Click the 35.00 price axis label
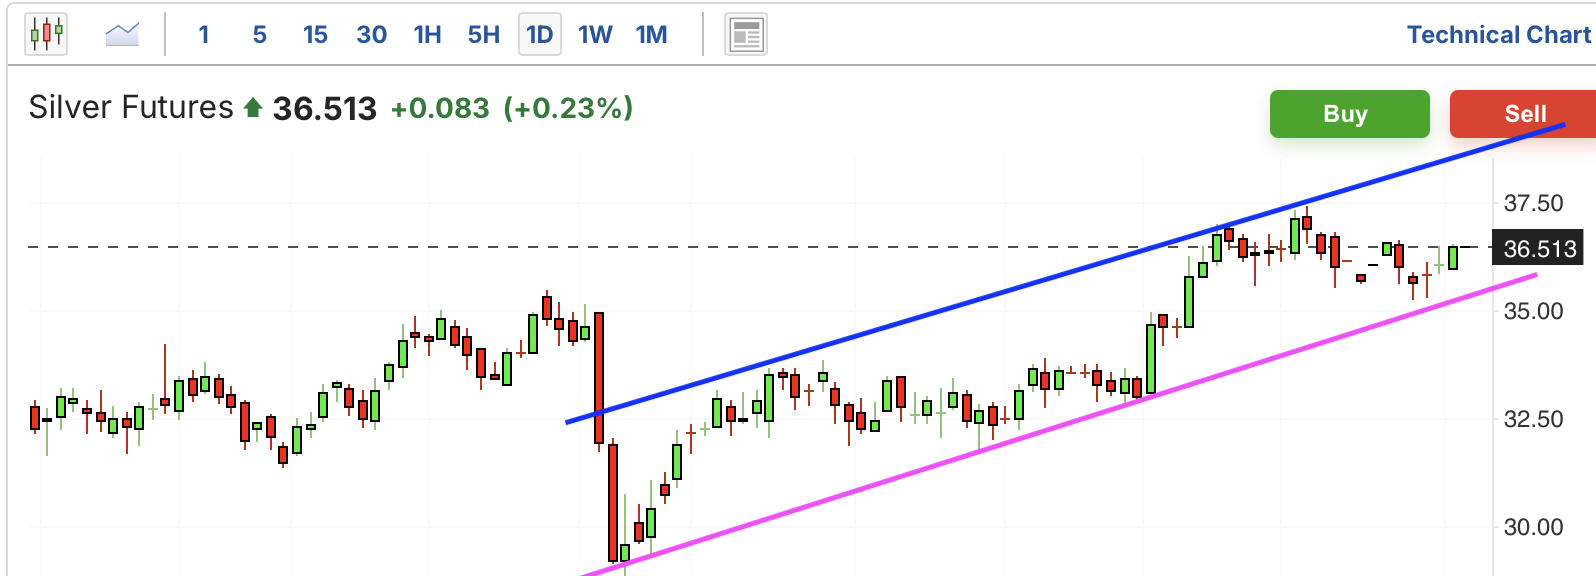This screenshot has width=1596, height=576. tap(1533, 311)
